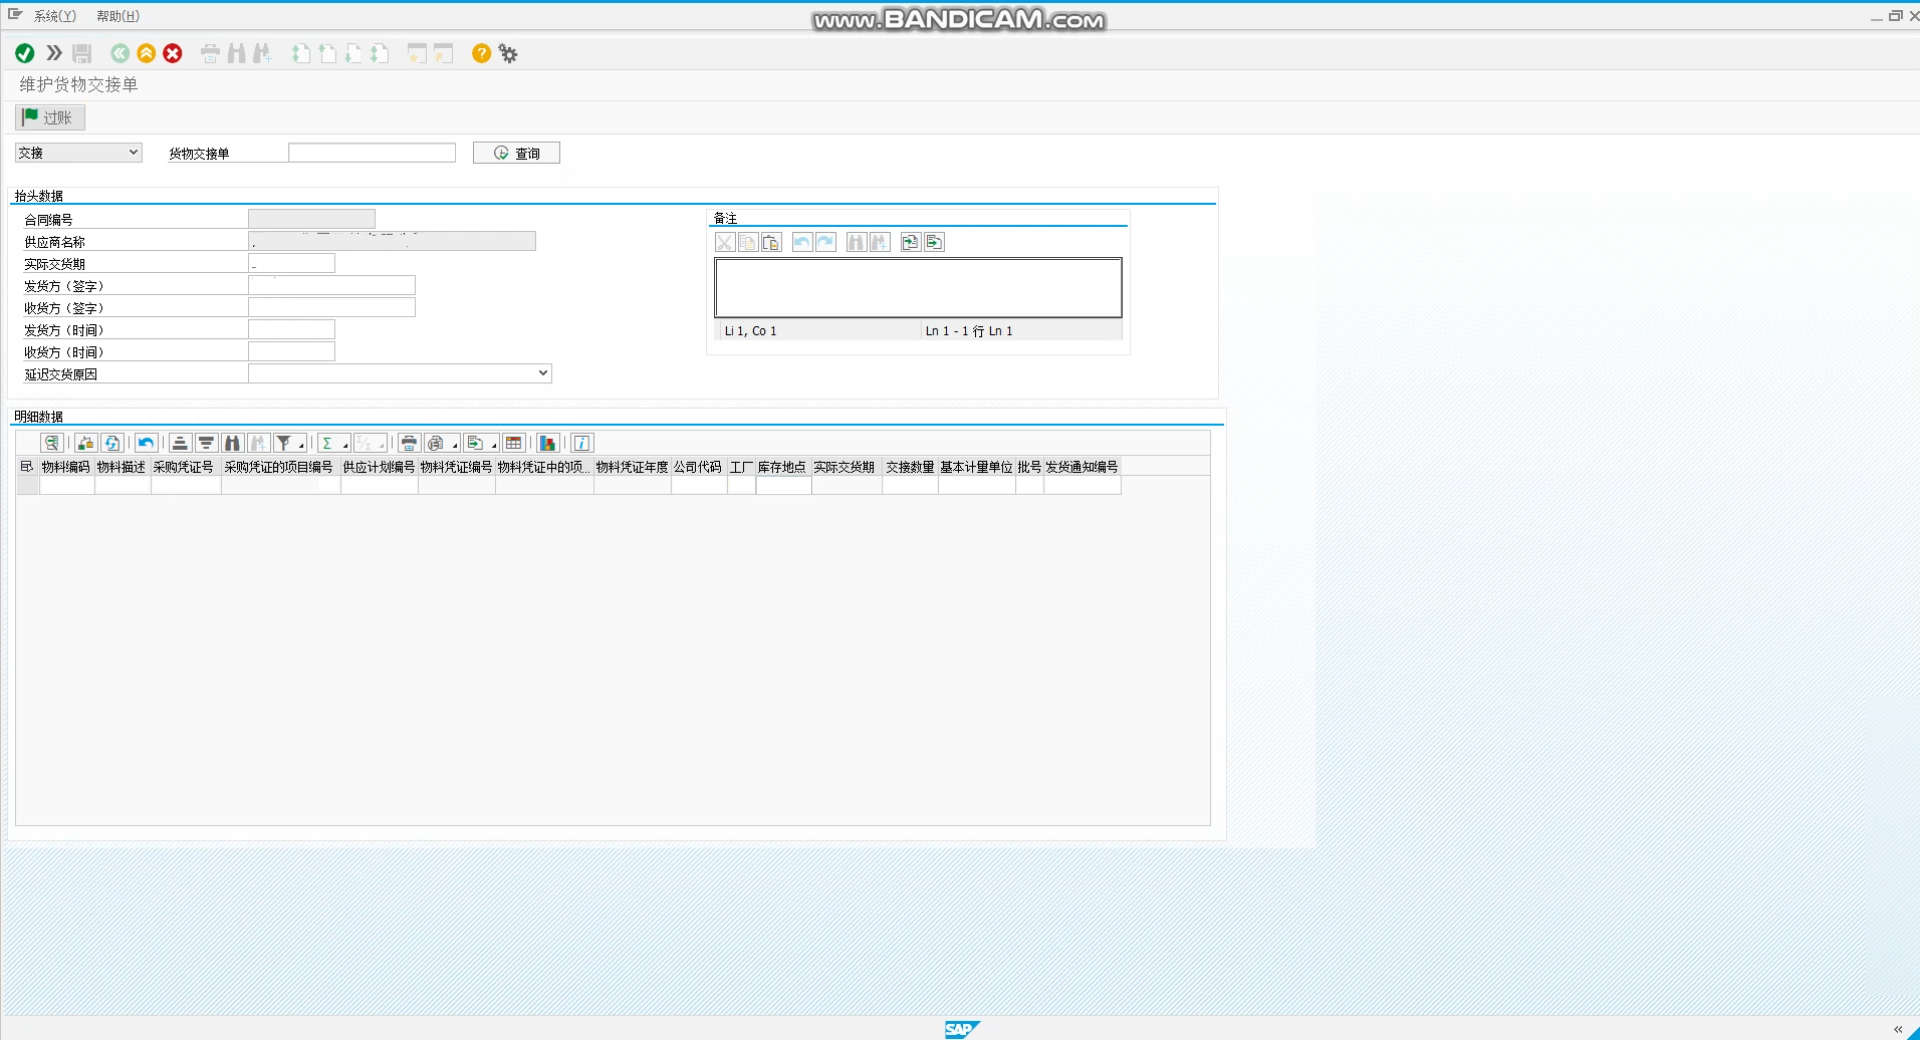Click the 过账 post button

pyautogui.click(x=50, y=118)
